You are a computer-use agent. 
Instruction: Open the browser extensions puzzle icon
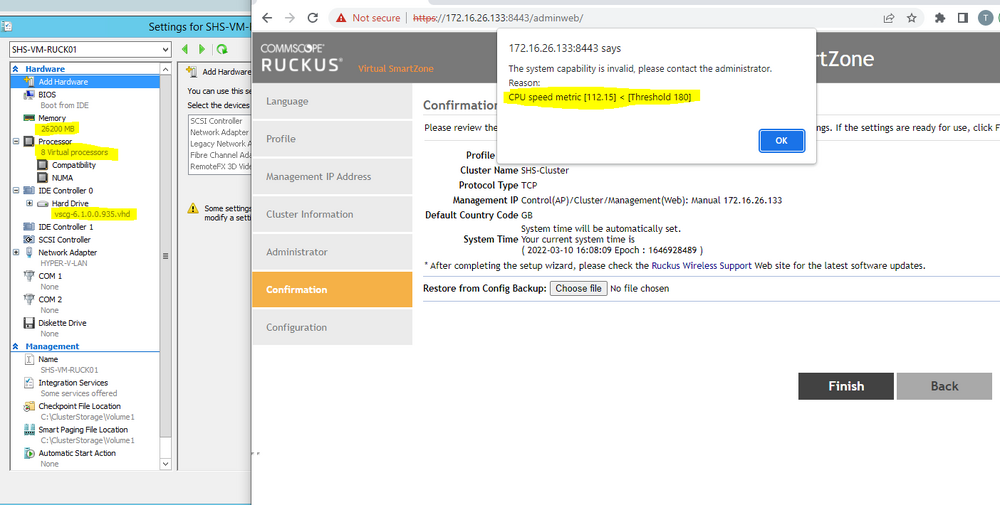tap(940, 18)
